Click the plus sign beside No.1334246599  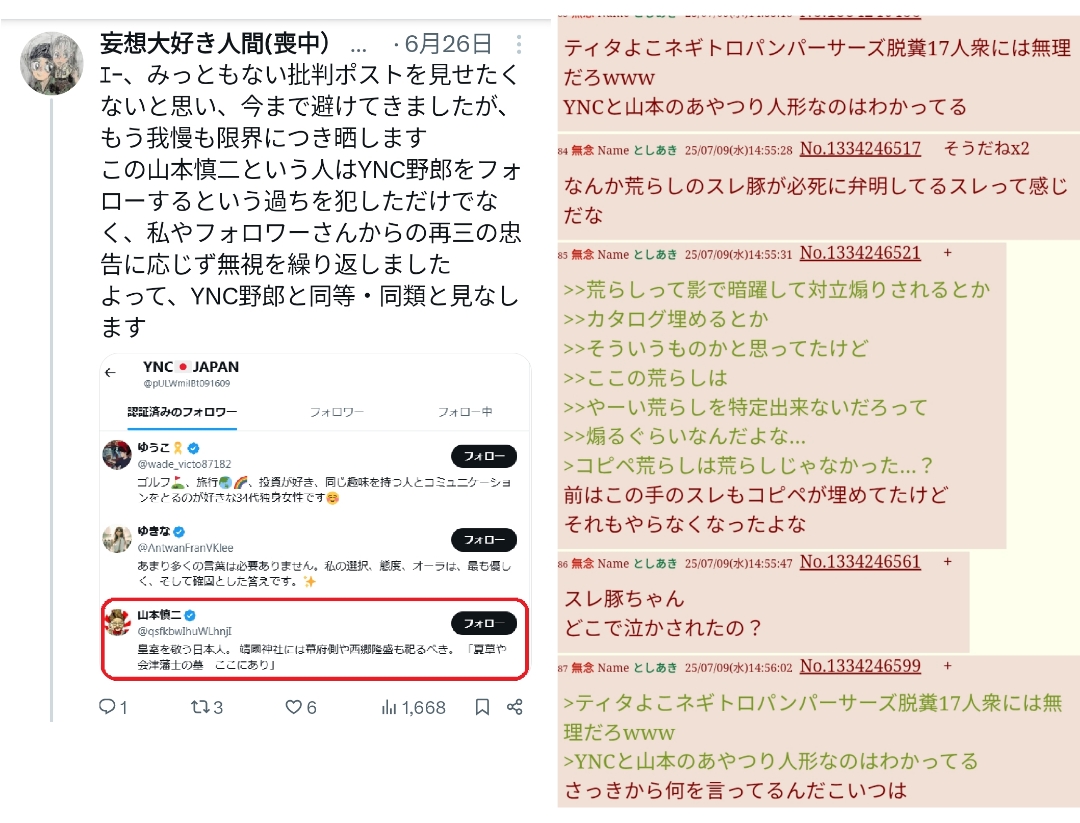click(x=948, y=666)
